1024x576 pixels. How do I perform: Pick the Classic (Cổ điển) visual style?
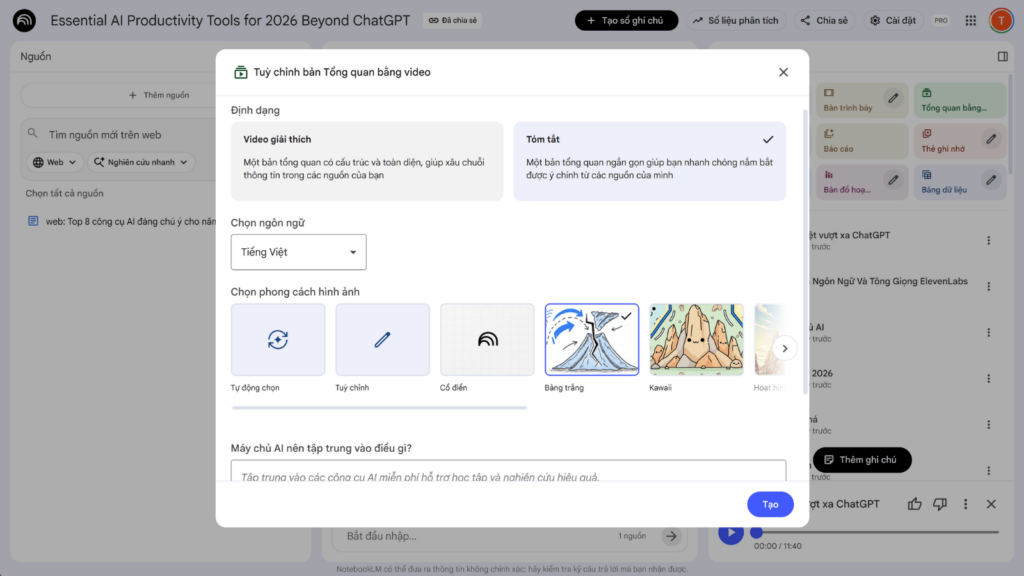[x=487, y=340]
